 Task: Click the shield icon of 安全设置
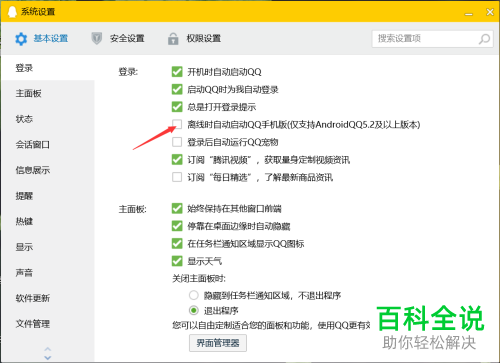point(97,39)
